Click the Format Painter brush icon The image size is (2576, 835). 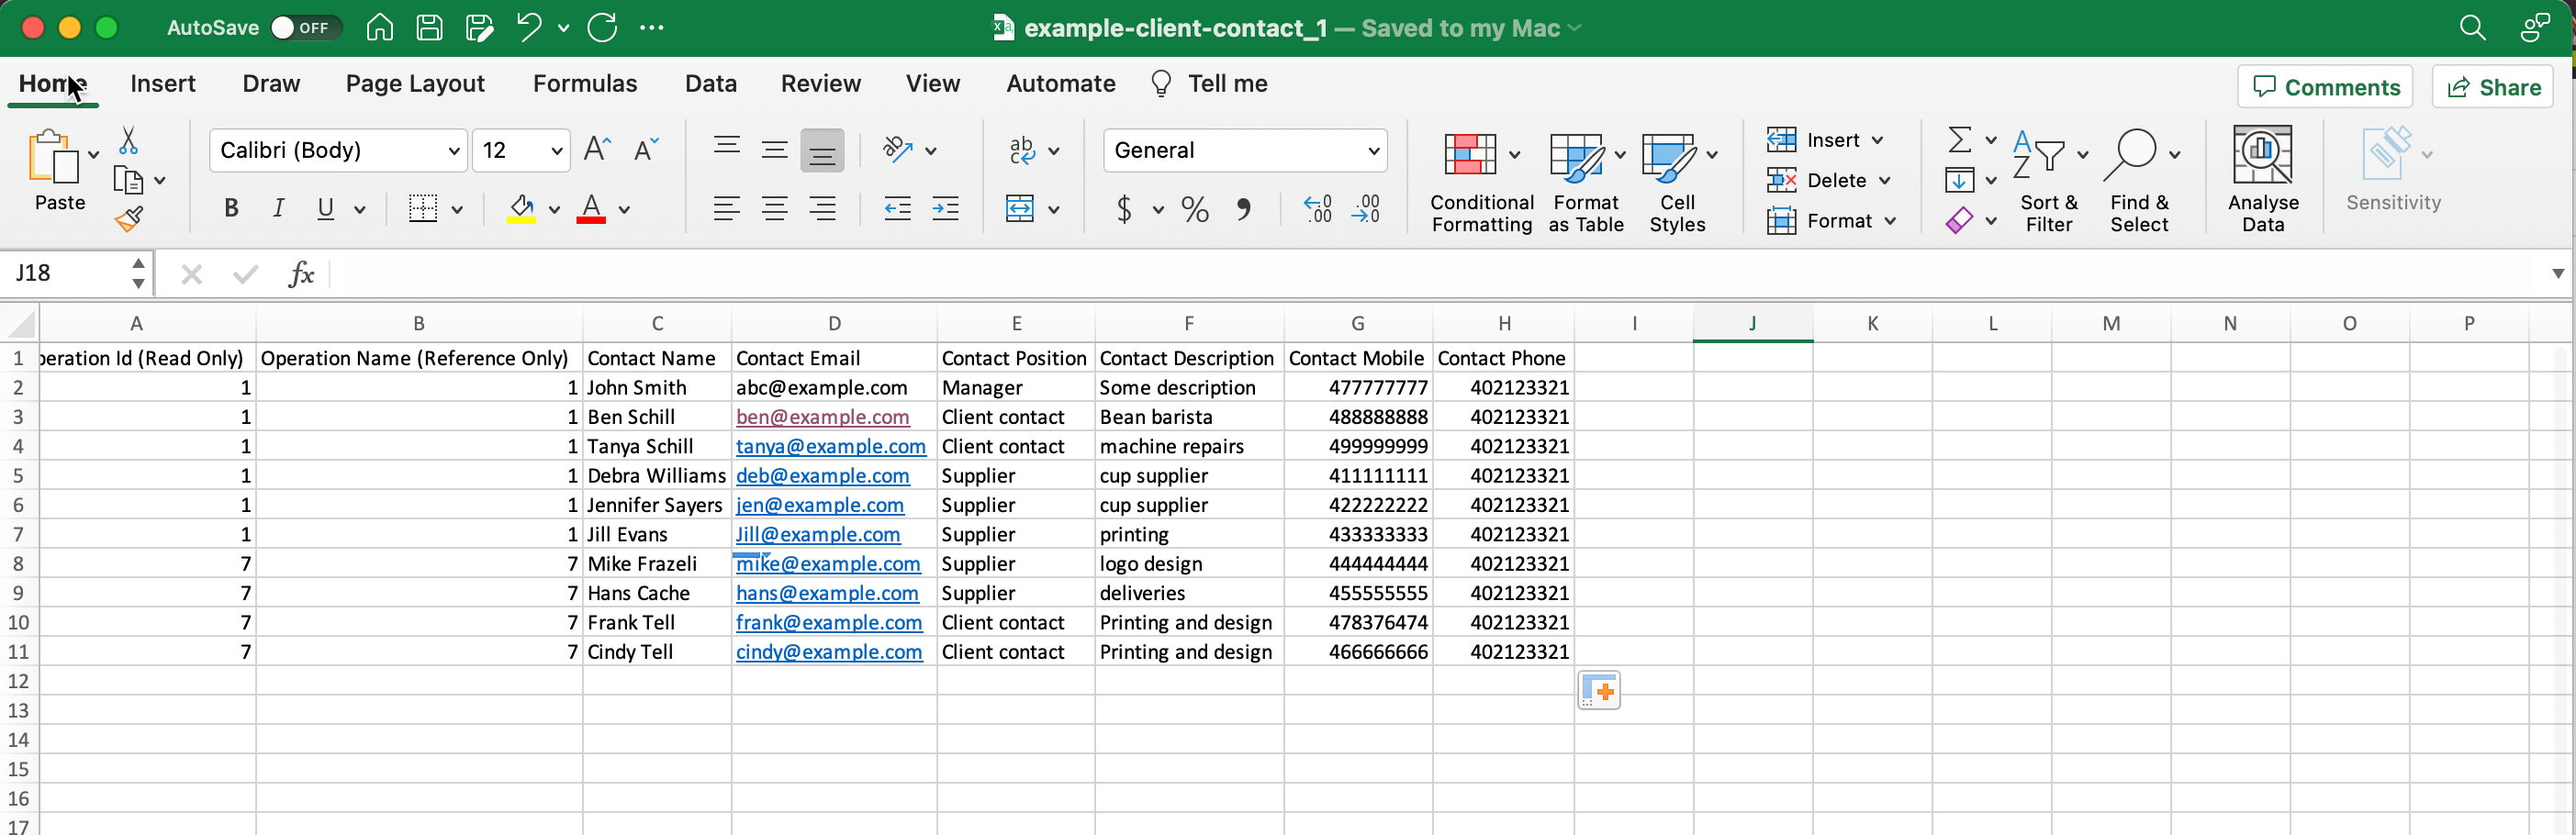coord(128,219)
